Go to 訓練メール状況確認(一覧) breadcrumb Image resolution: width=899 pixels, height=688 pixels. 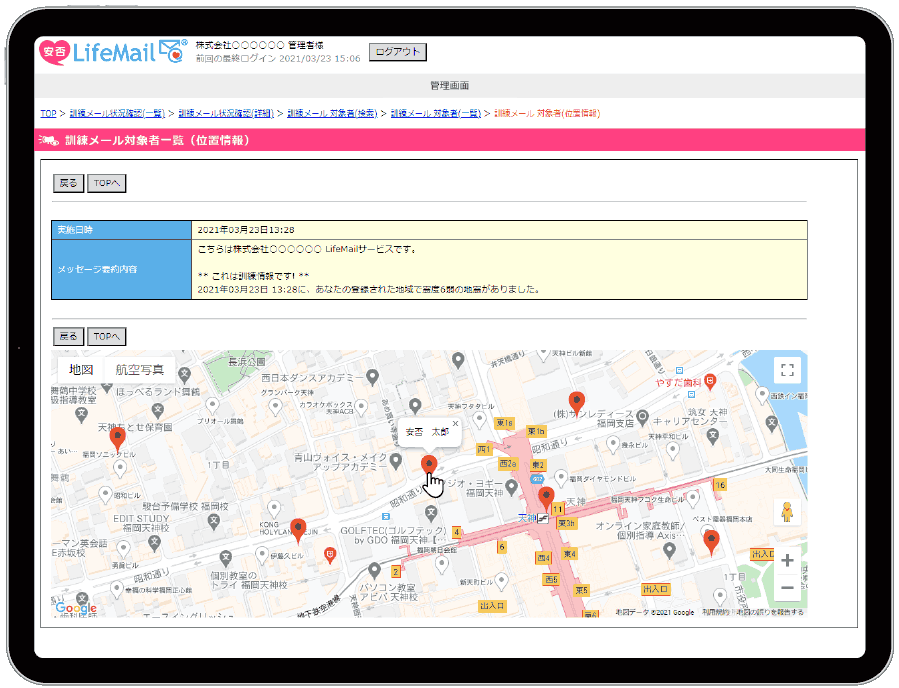(x=117, y=114)
